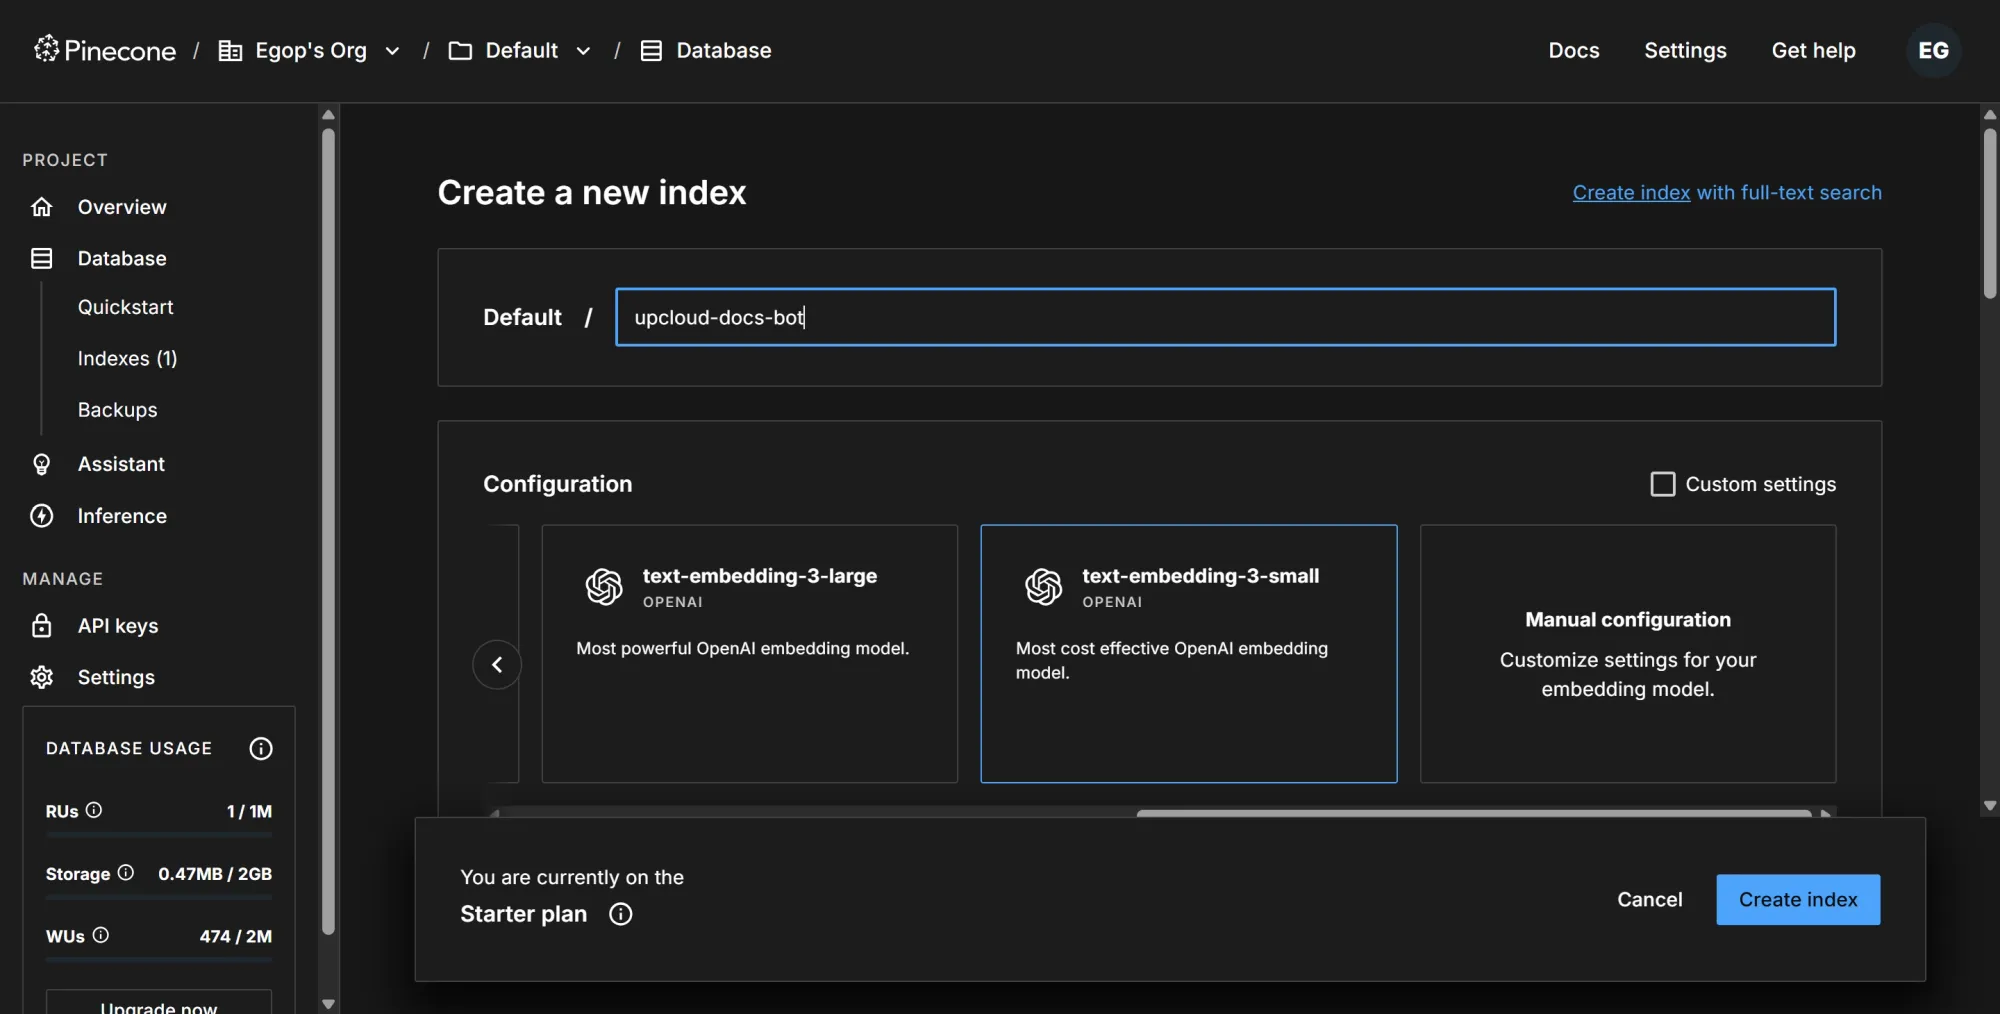This screenshot has height=1014, width=2000.
Task: Select the text-embedding-3-small model card
Action: point(1189,654)
